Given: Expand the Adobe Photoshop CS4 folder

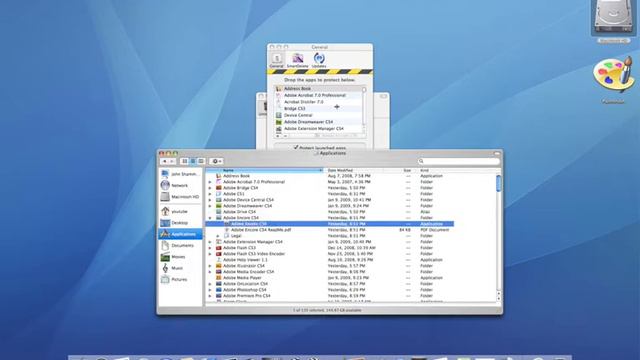Looking at the screenshot, I should (x=210, y=290).
